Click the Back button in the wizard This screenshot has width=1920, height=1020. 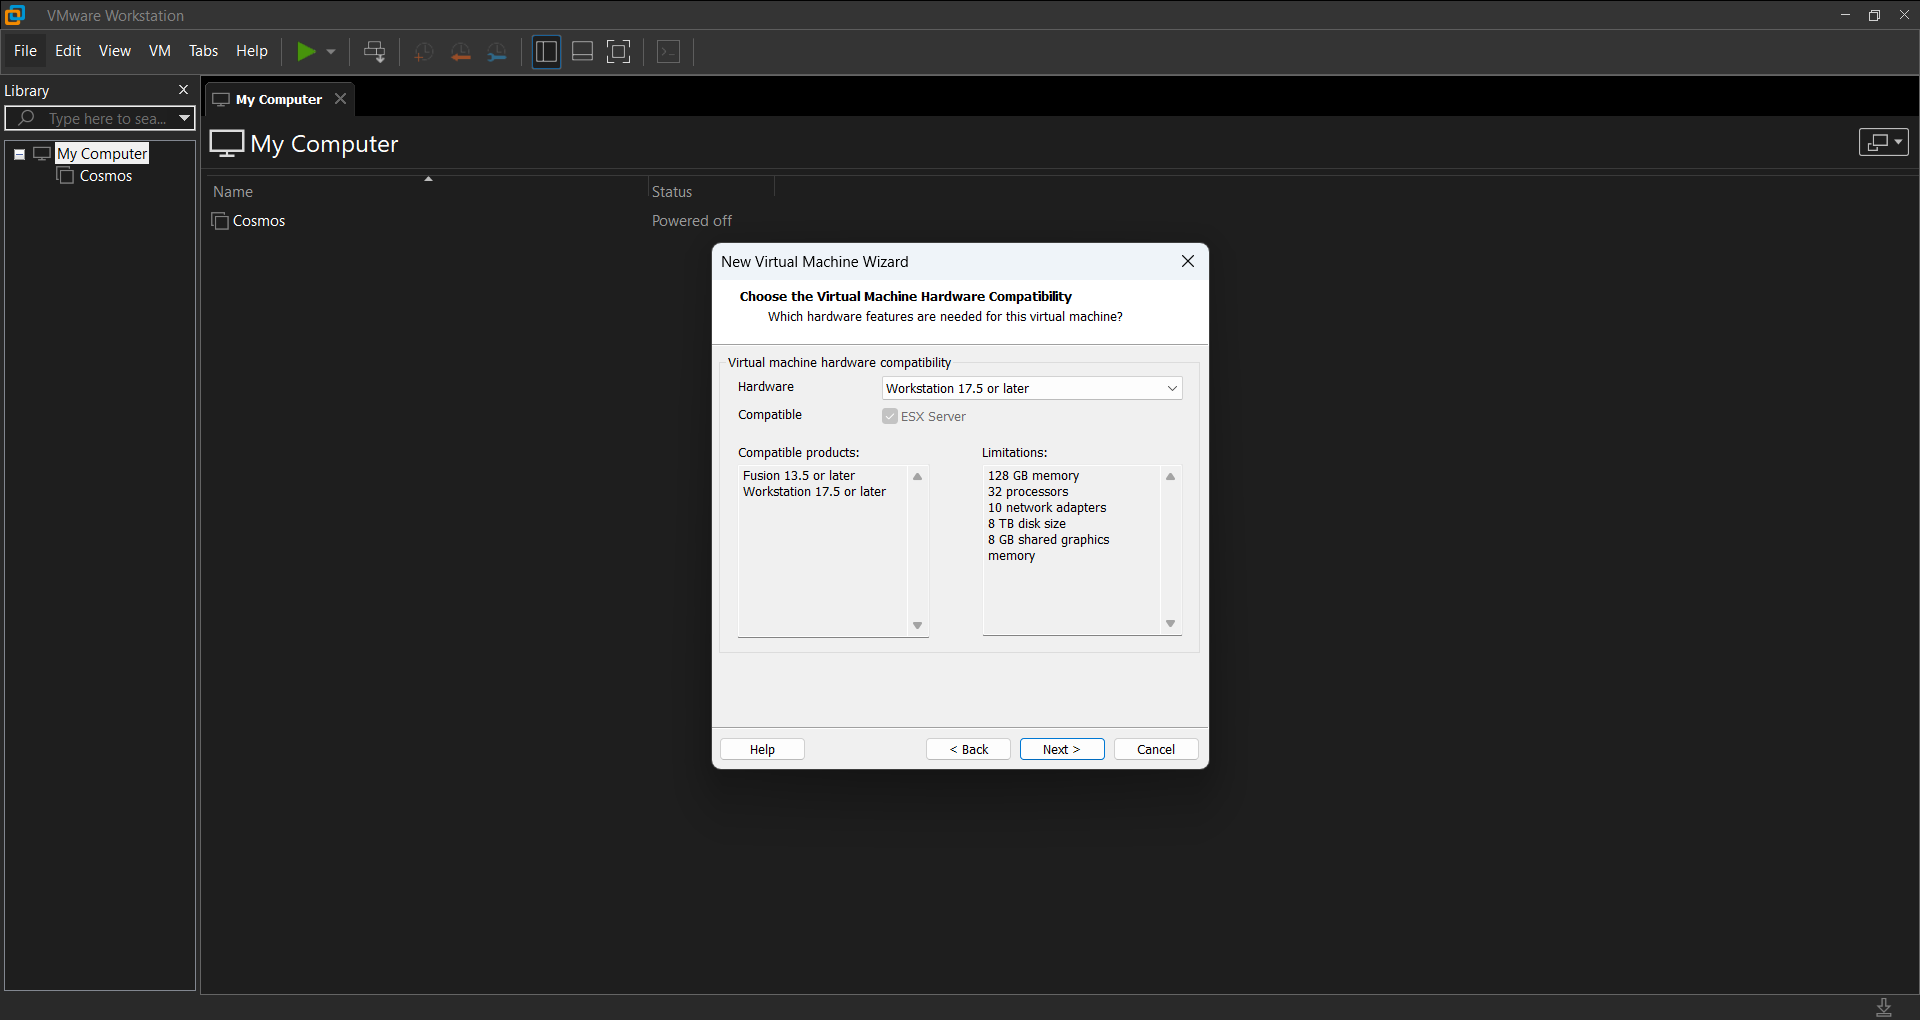[x=968, y=749]
